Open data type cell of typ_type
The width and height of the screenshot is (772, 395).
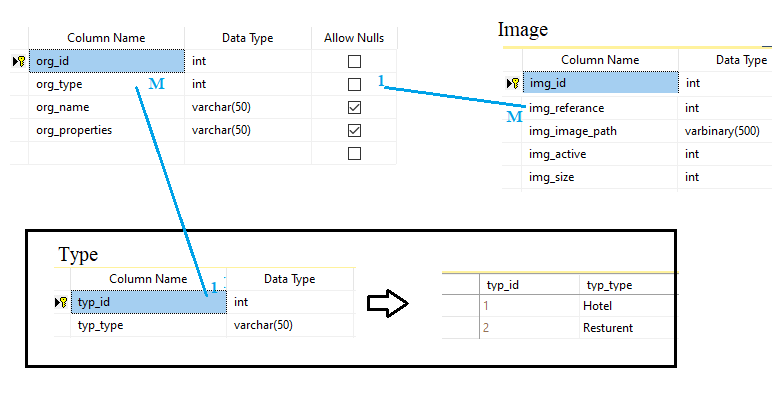290,326
